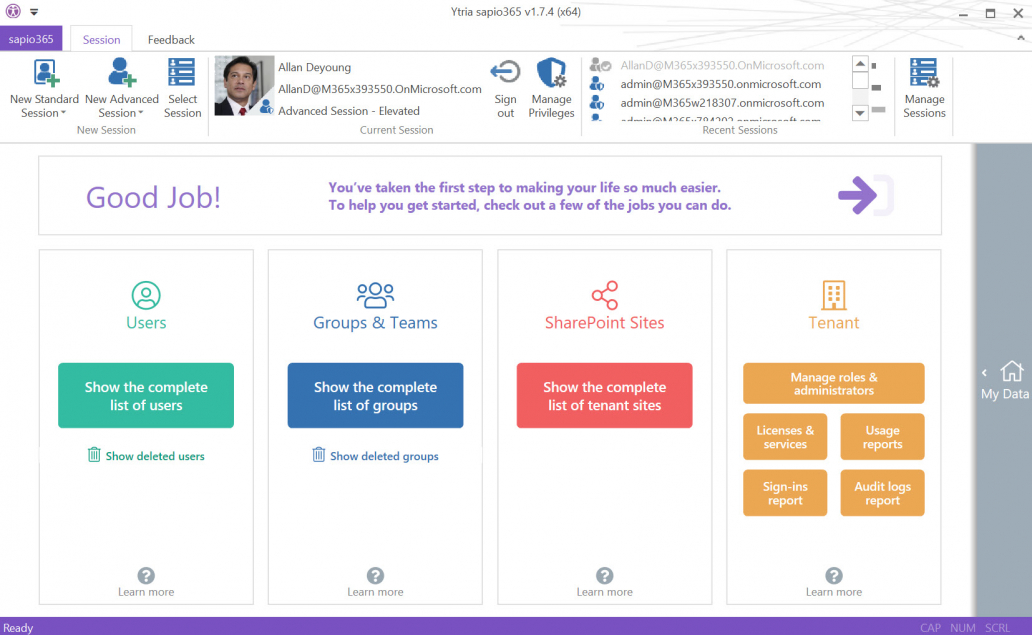
Task: Click the user icon beside AllanD recent session
Action: [x=600, y=64]
